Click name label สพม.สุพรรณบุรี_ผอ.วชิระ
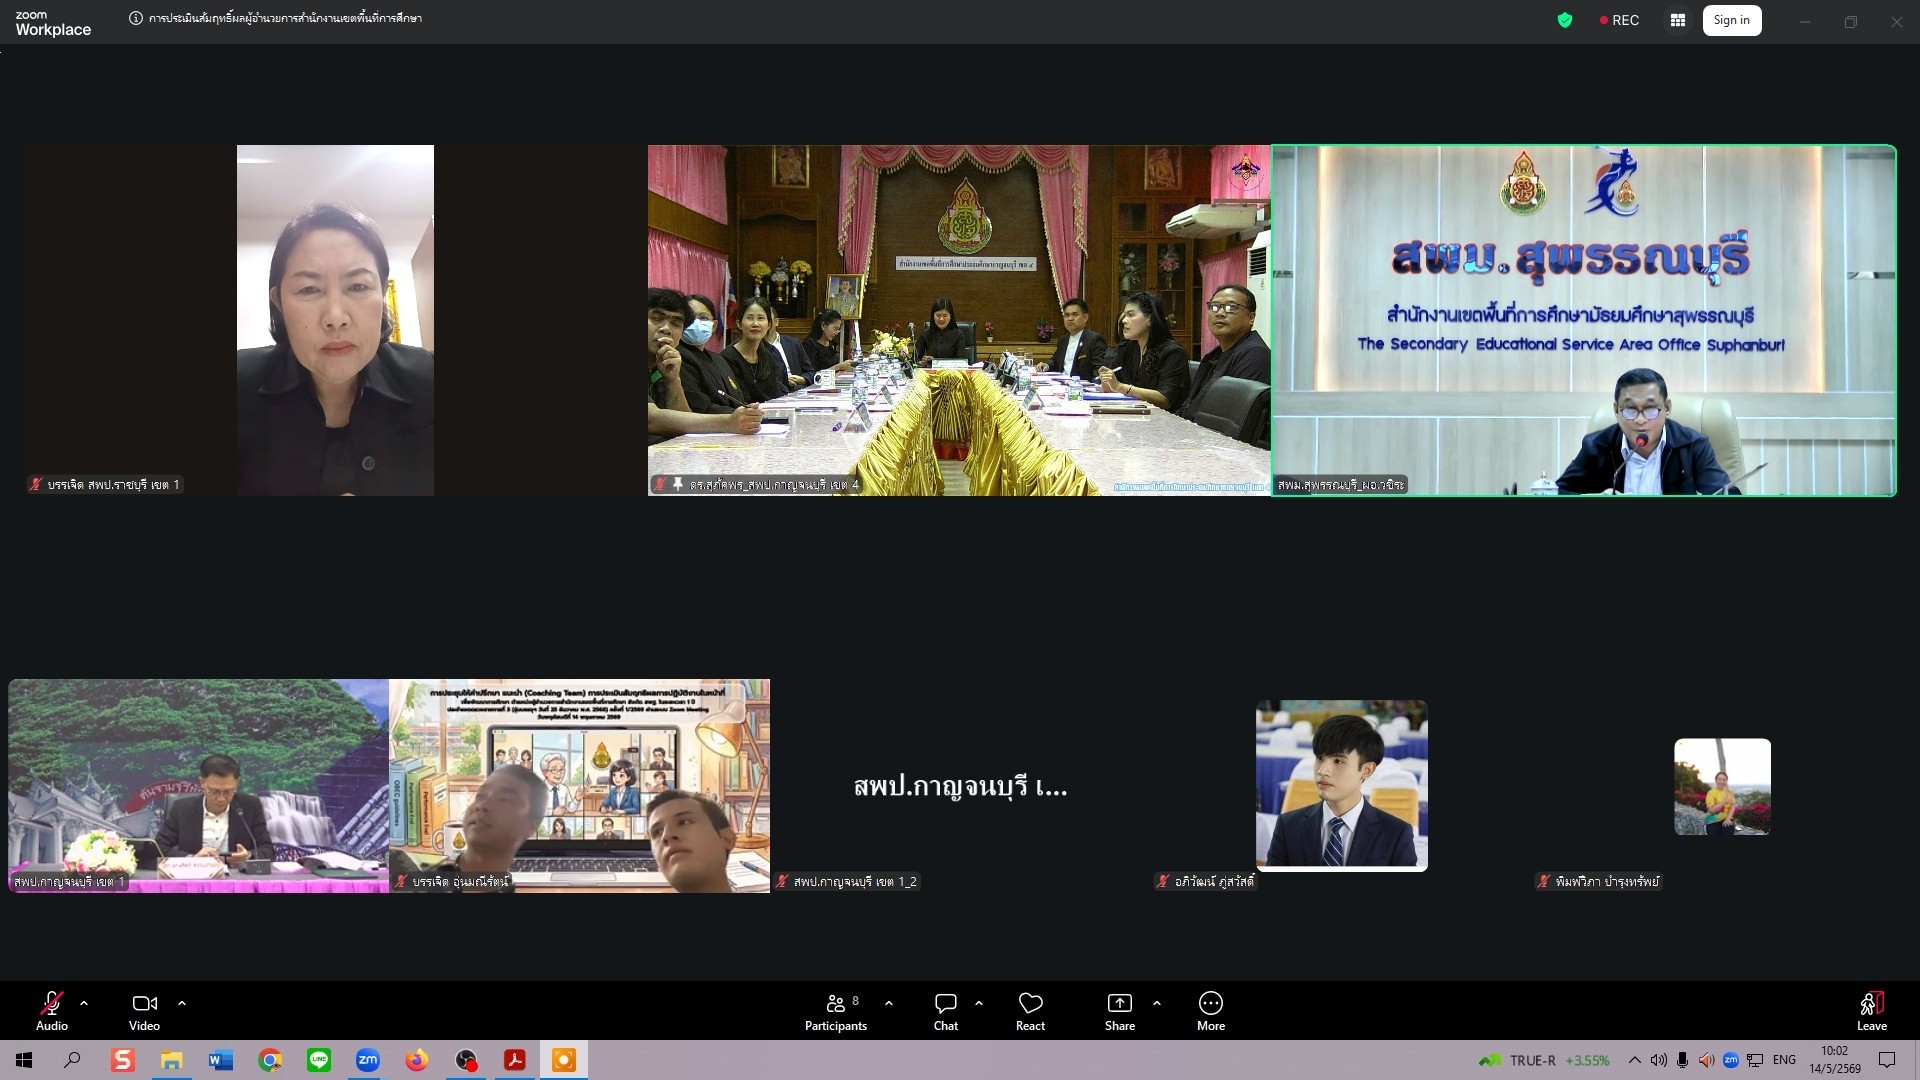Viewport: 1920px width, 1080px height. click(x=1340, y=485)
